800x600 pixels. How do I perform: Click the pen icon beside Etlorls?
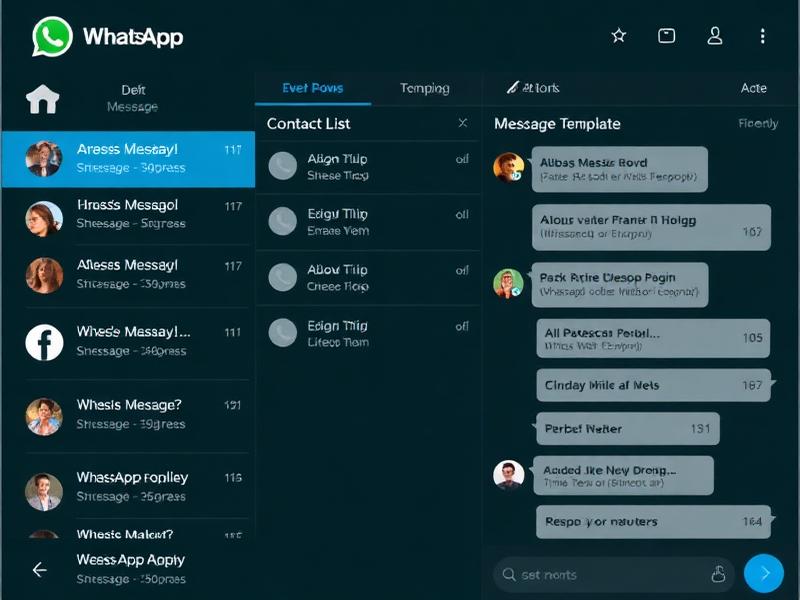click(512, 88)
